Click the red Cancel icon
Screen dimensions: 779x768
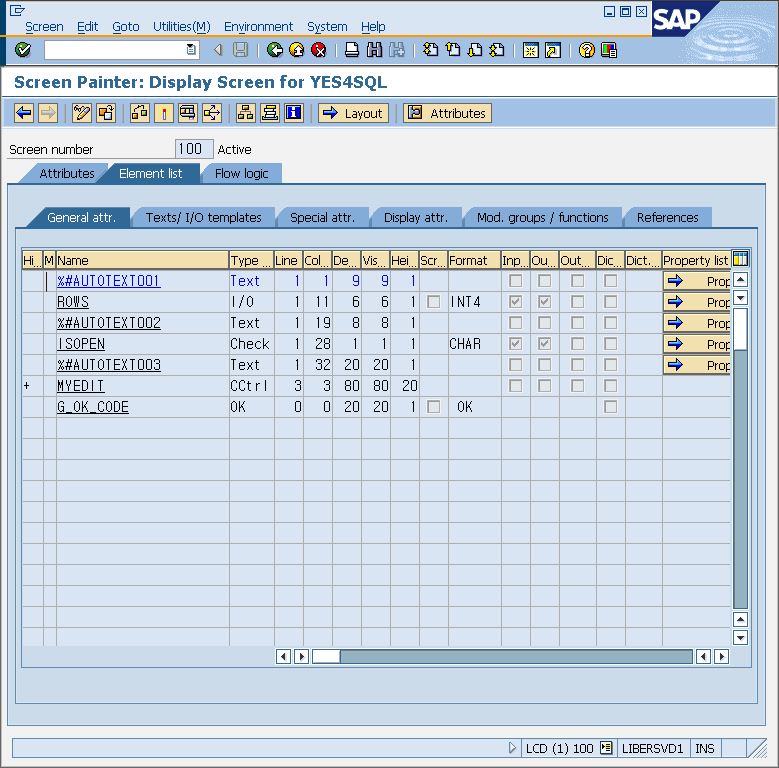(318, 50)
